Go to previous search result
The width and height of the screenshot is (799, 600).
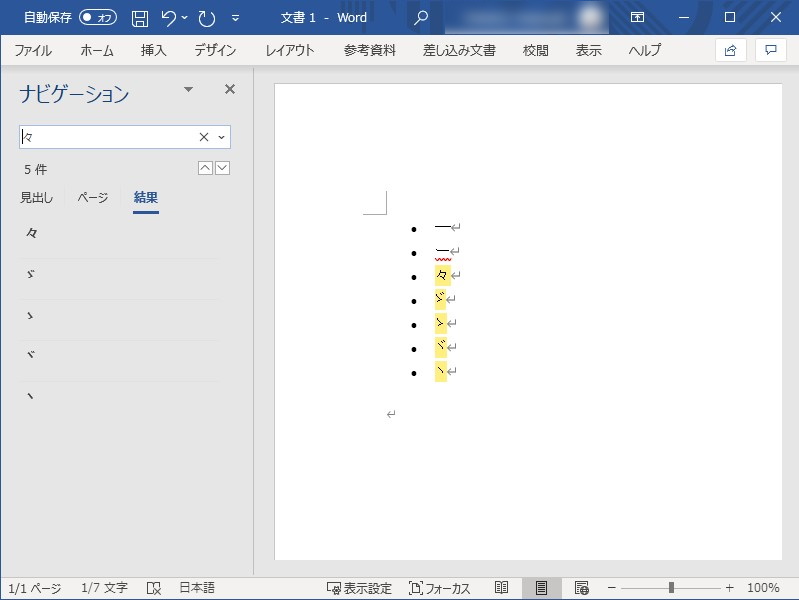click(x=205, y=168)
